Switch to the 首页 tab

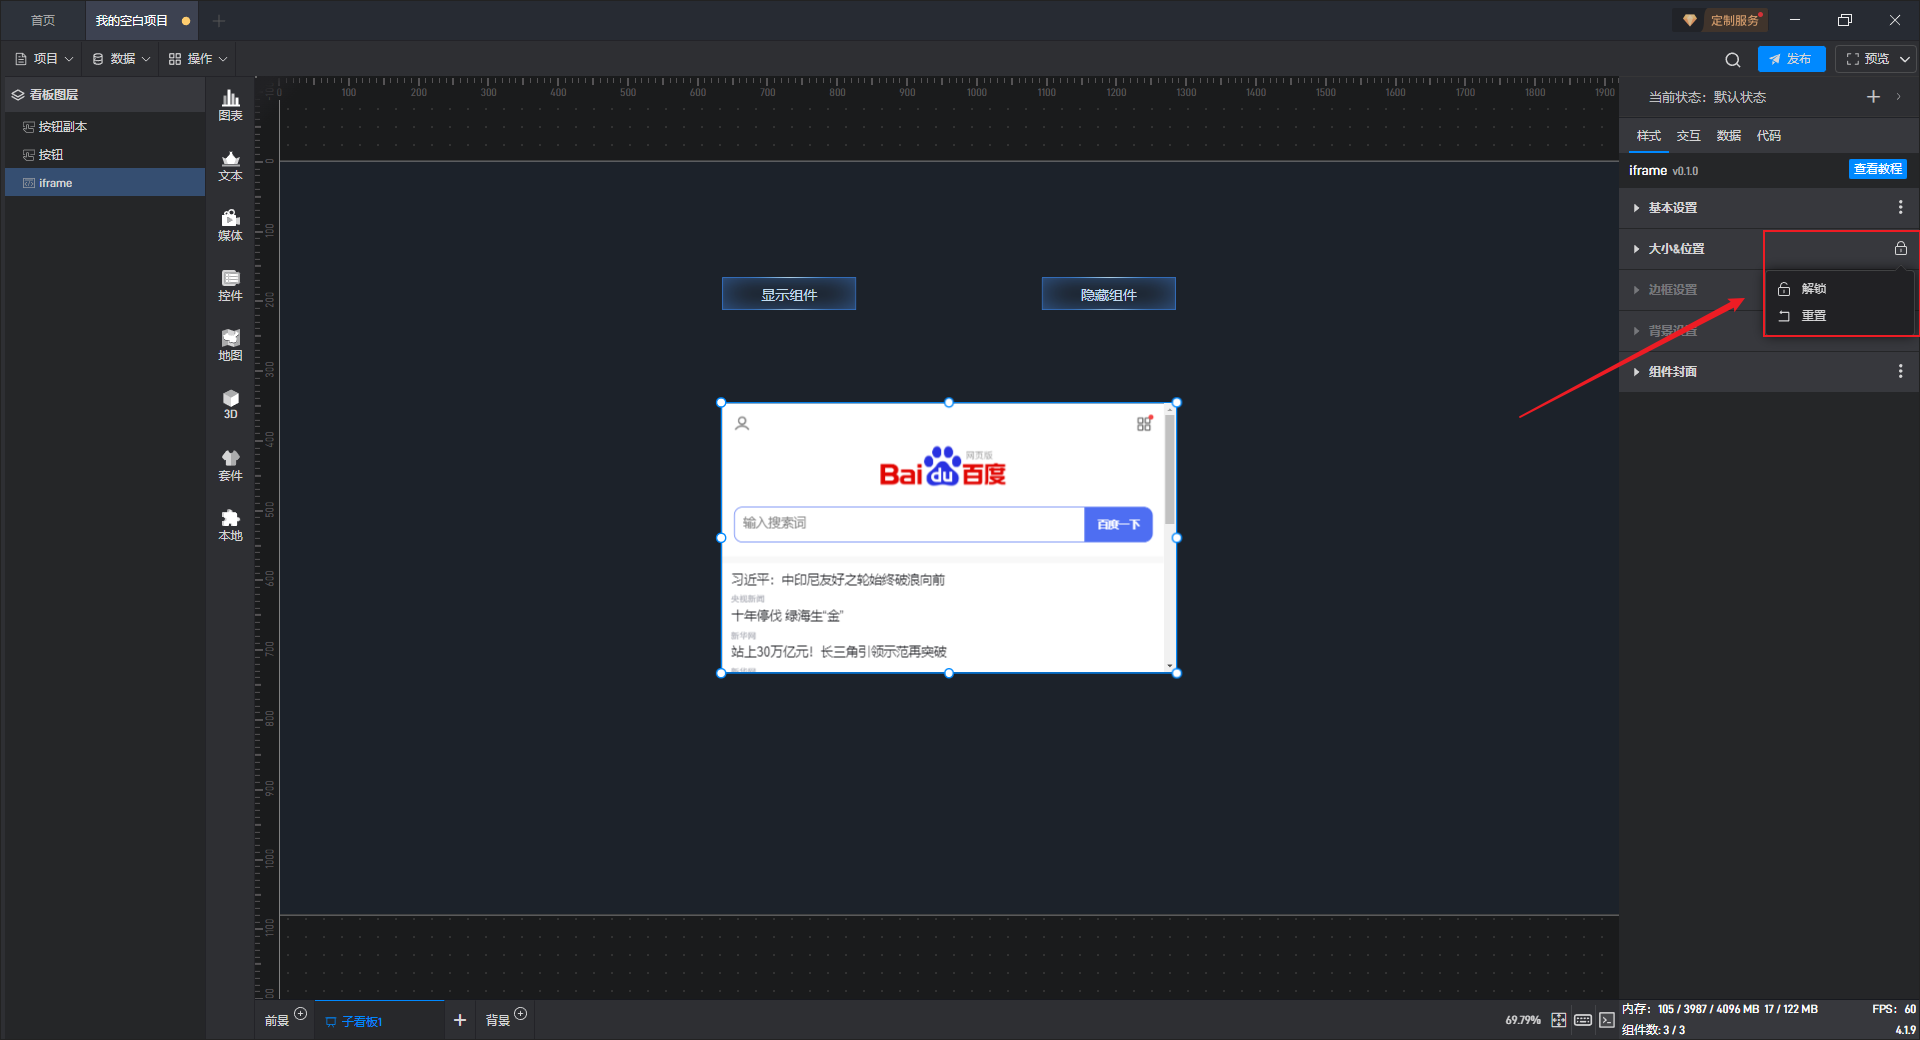43,20
